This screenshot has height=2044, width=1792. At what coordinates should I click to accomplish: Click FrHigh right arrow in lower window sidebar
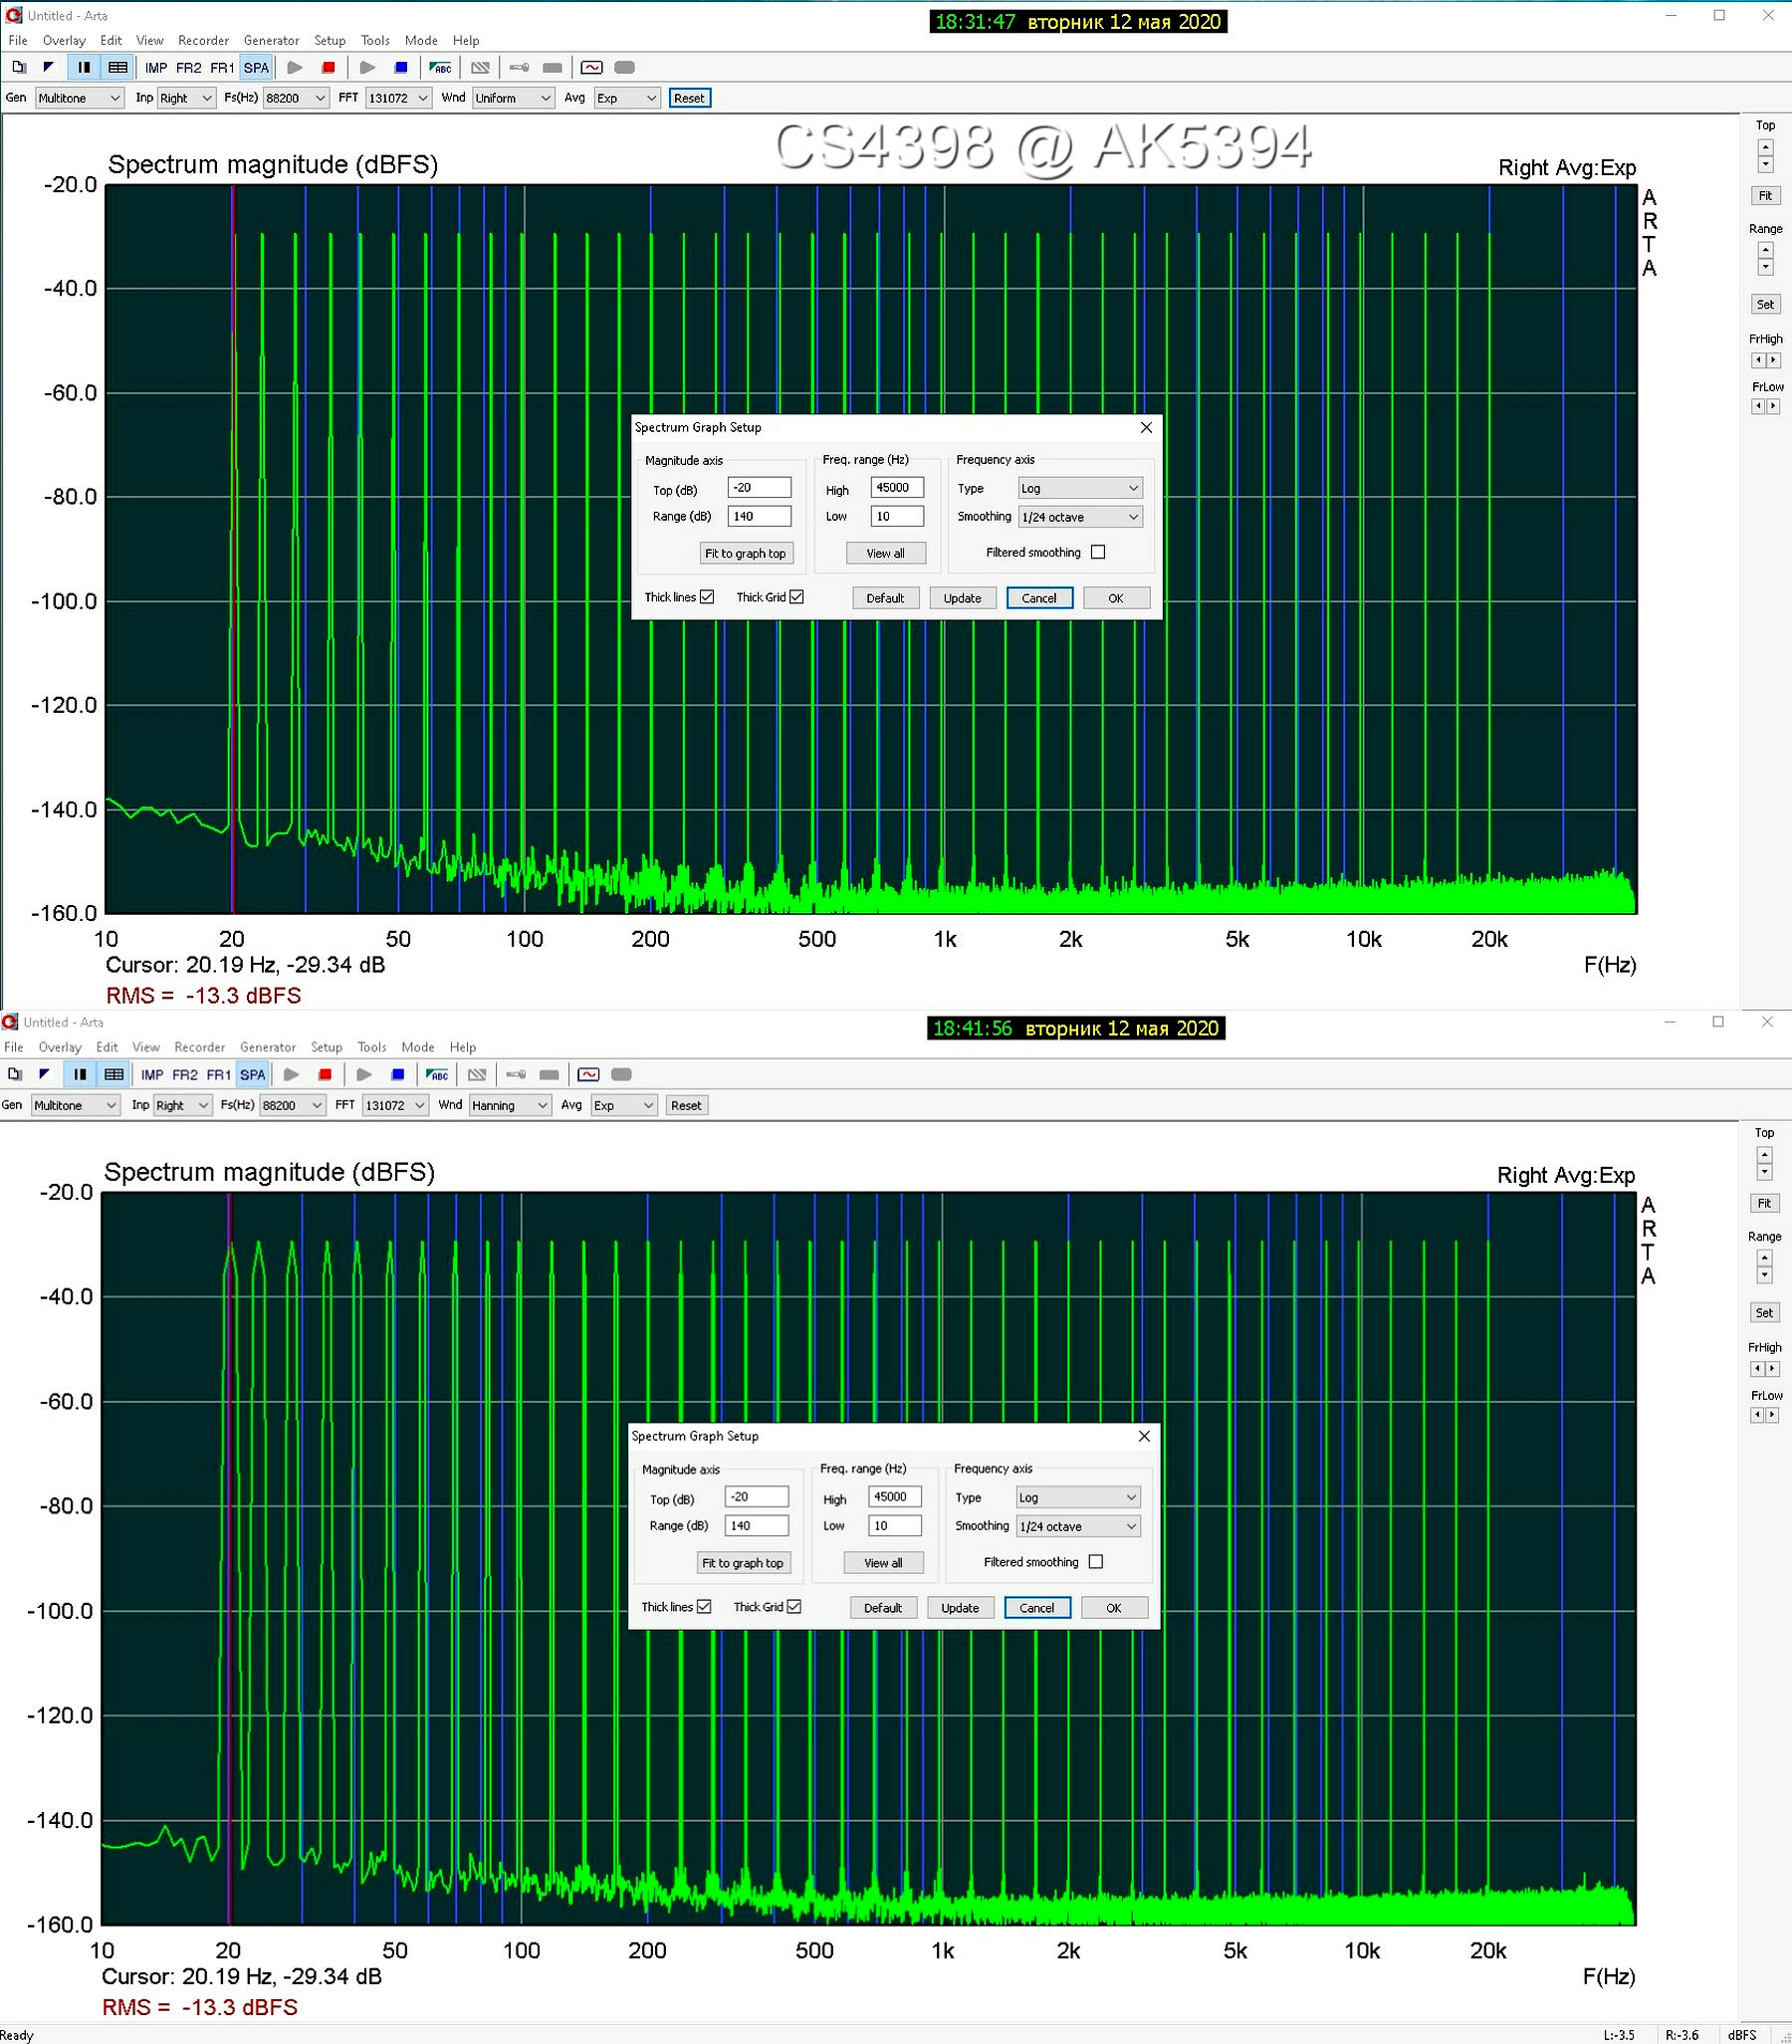click(x=1772, y=1367)
